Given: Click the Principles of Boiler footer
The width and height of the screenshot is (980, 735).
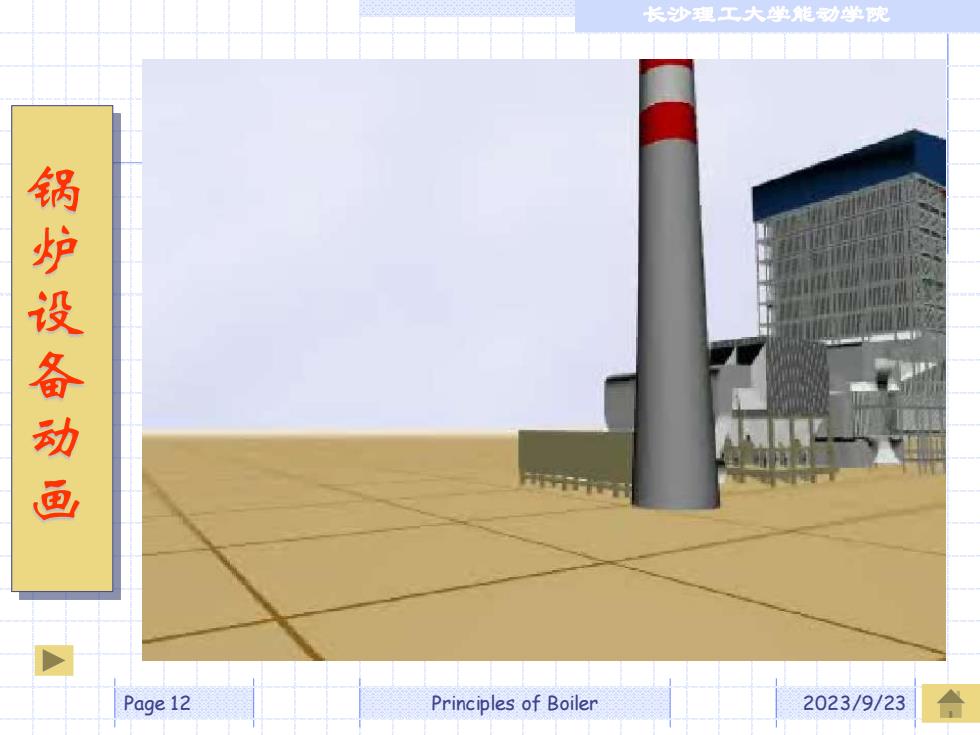Looking at the screenshot, I should pos(514,703).
